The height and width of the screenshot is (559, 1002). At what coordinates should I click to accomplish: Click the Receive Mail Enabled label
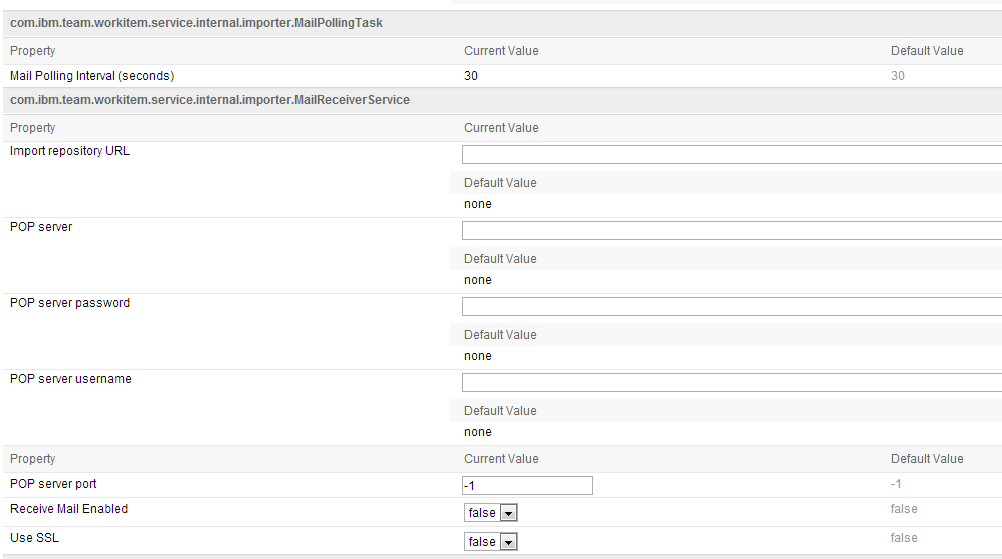tap(69, 509)
